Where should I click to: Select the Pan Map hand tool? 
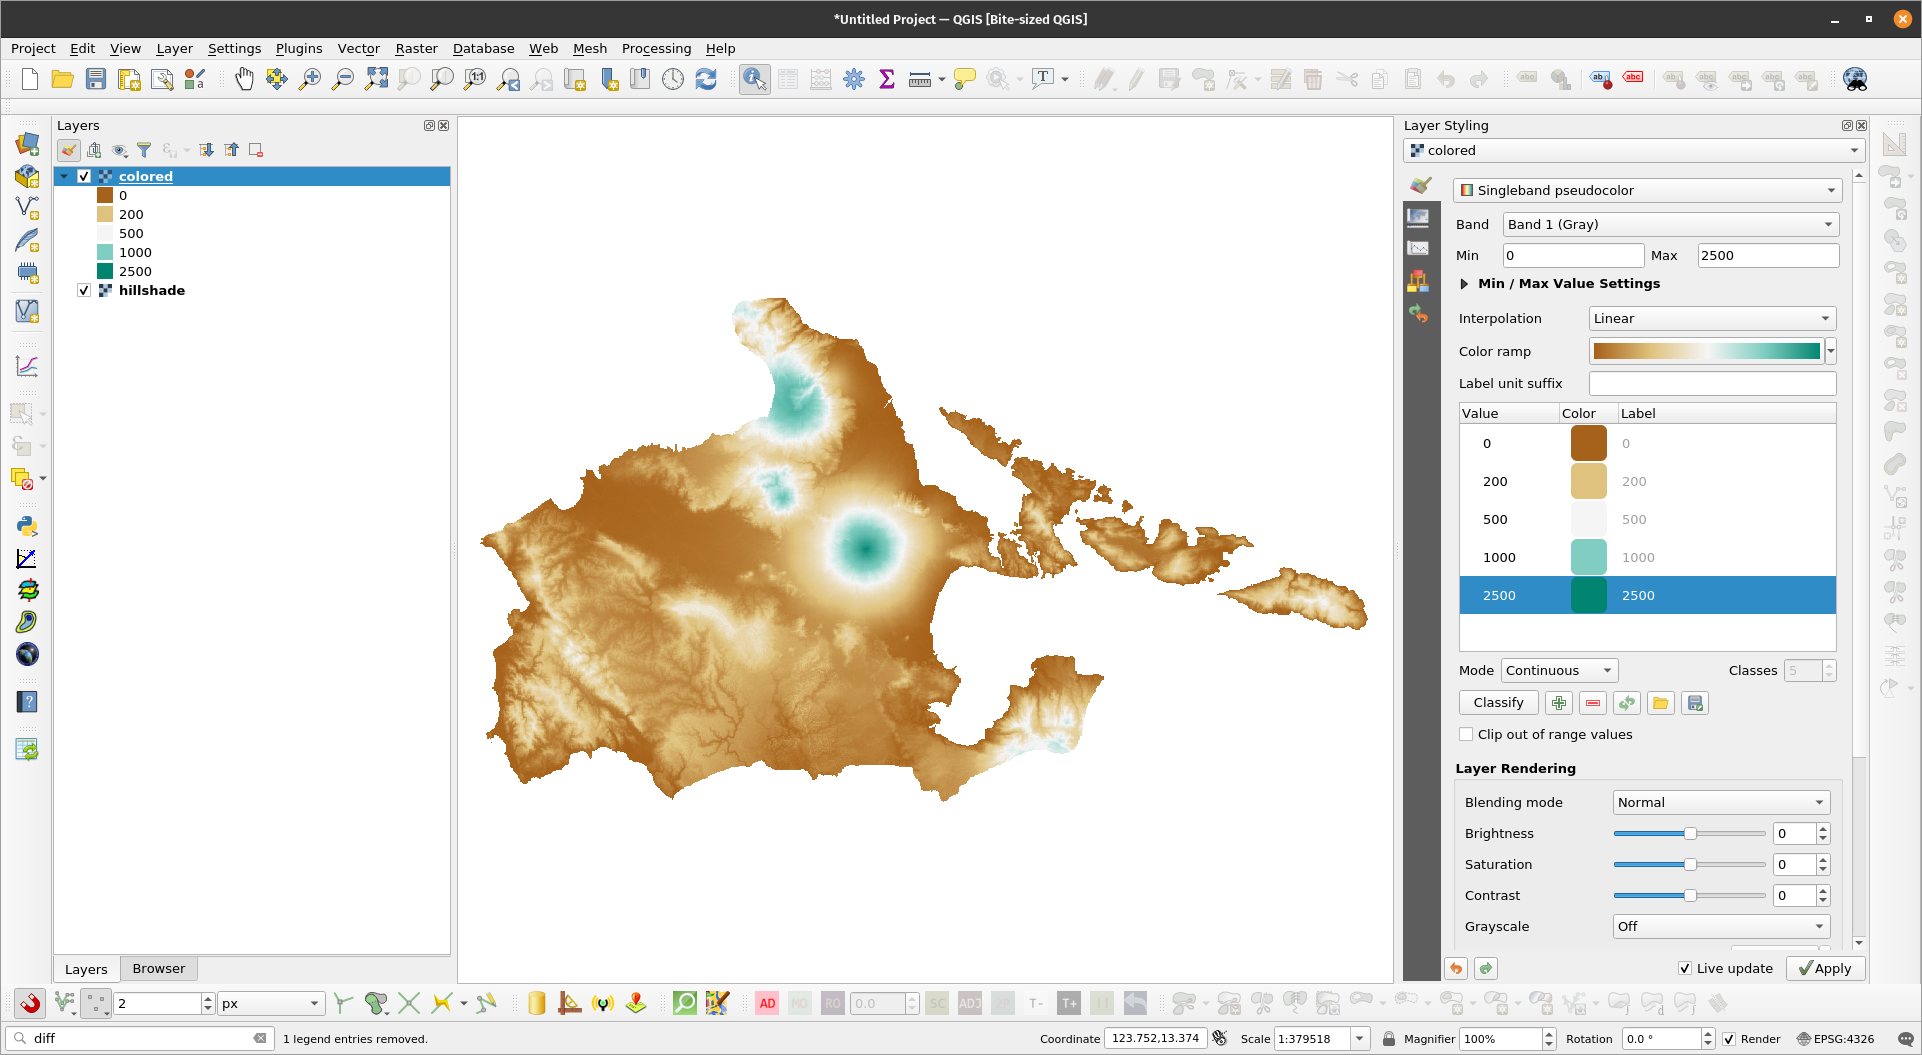(244, 79)
